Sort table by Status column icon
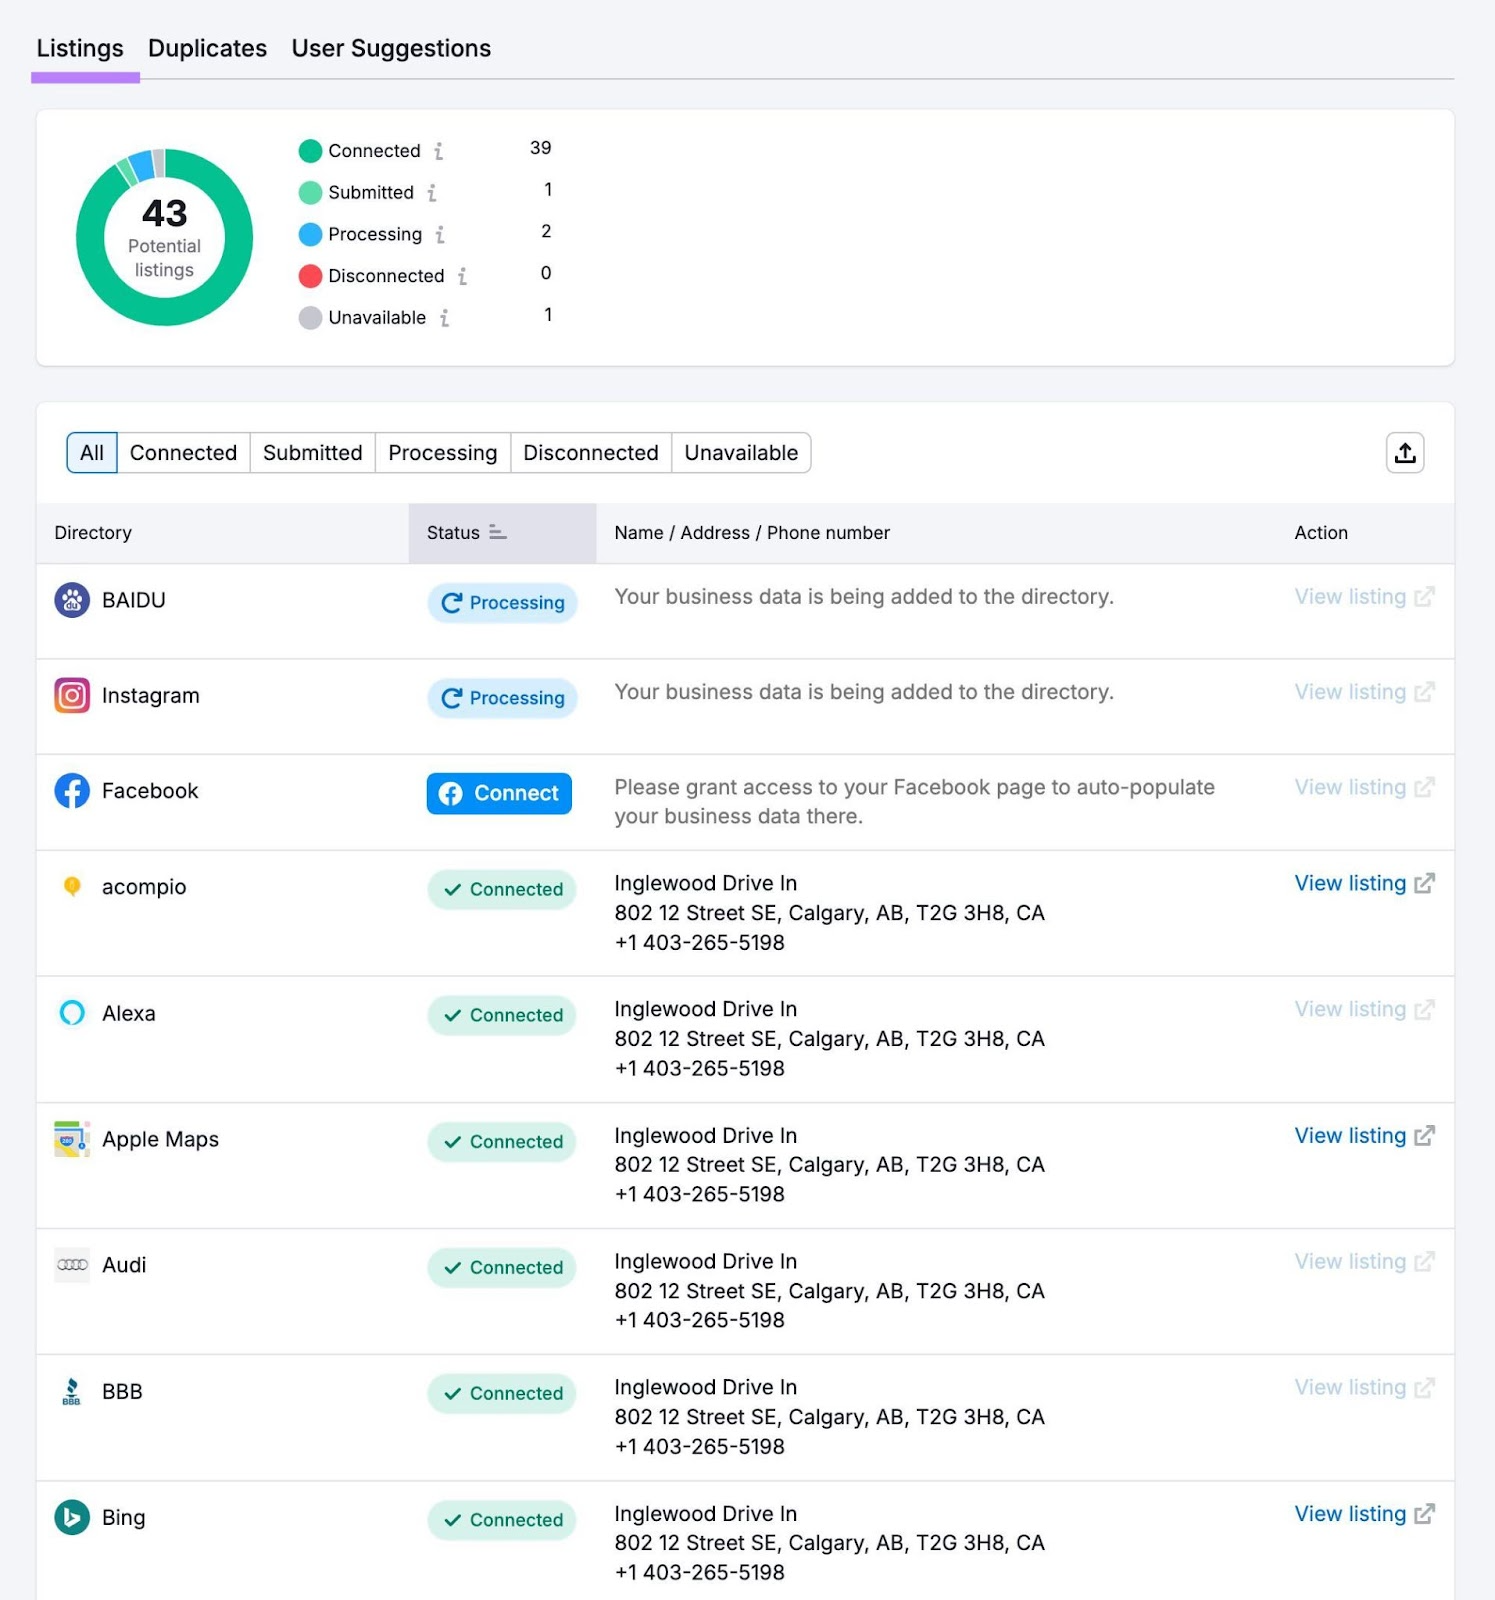The width and height of the screenshot is (1495, 1600). coord(497,533)
